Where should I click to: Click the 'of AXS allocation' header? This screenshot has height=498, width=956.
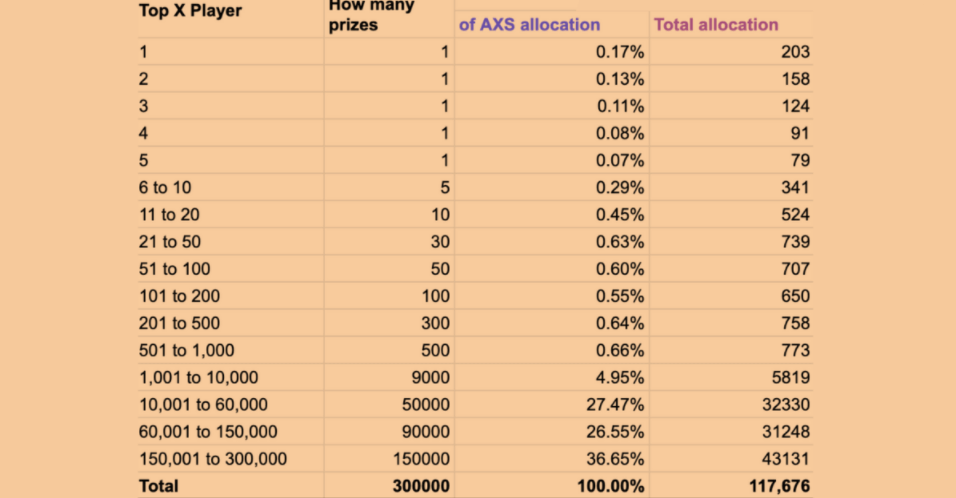[529, 24]
